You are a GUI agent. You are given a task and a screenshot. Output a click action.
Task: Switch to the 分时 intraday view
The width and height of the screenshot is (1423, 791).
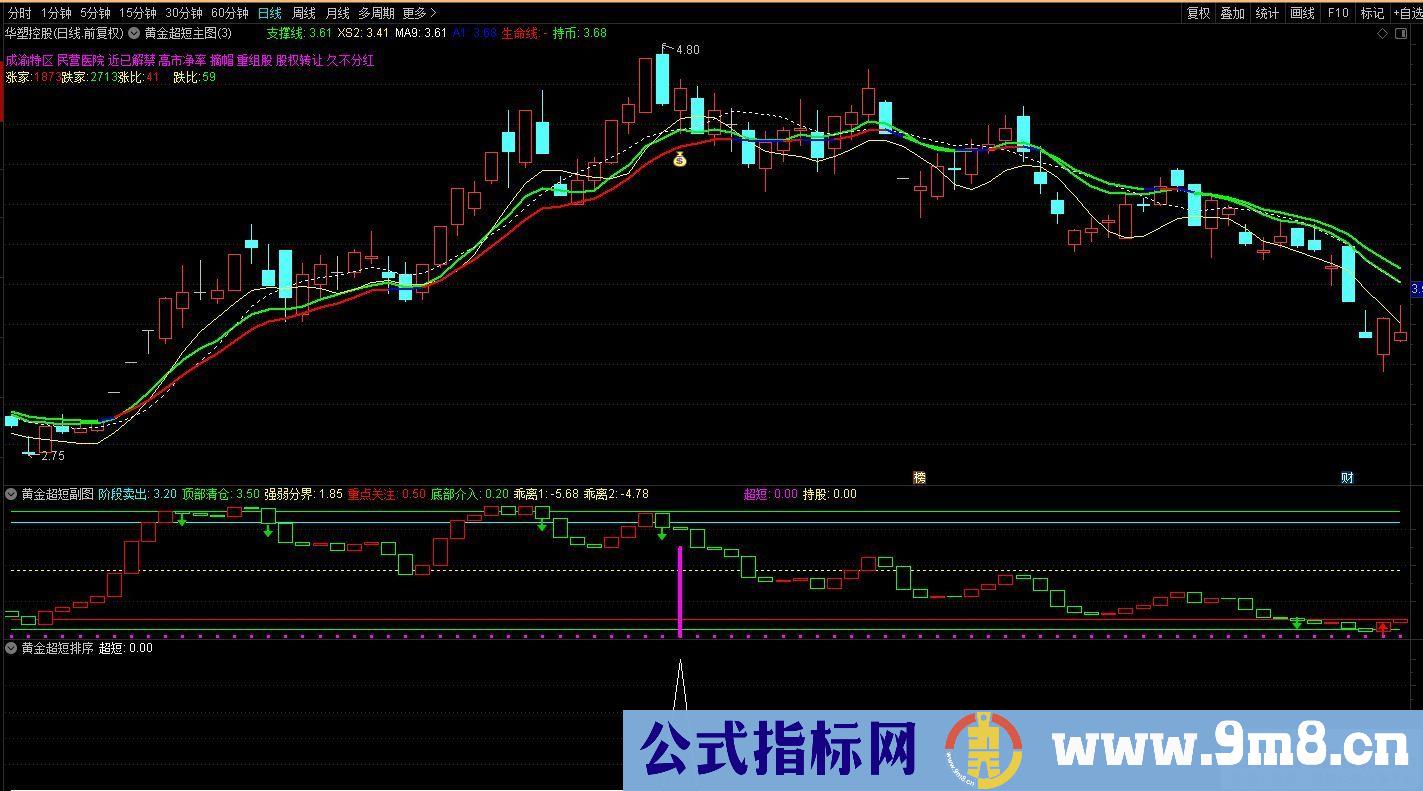coord(19,13)
